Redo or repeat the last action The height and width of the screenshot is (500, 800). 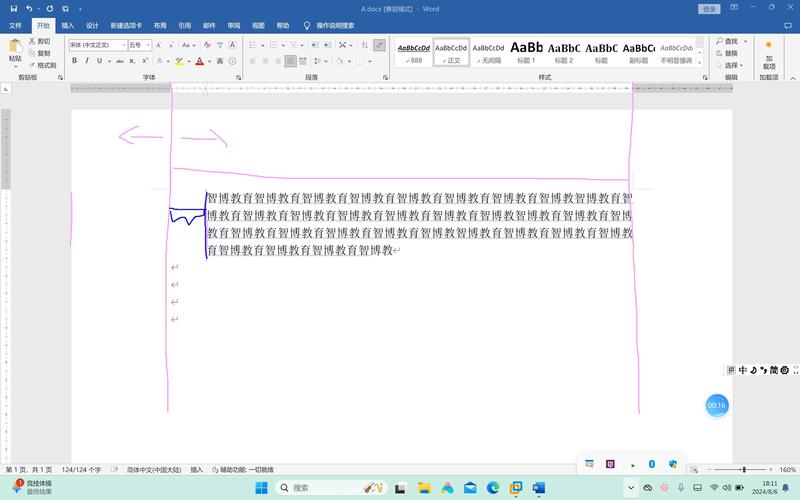pos(49,9)
